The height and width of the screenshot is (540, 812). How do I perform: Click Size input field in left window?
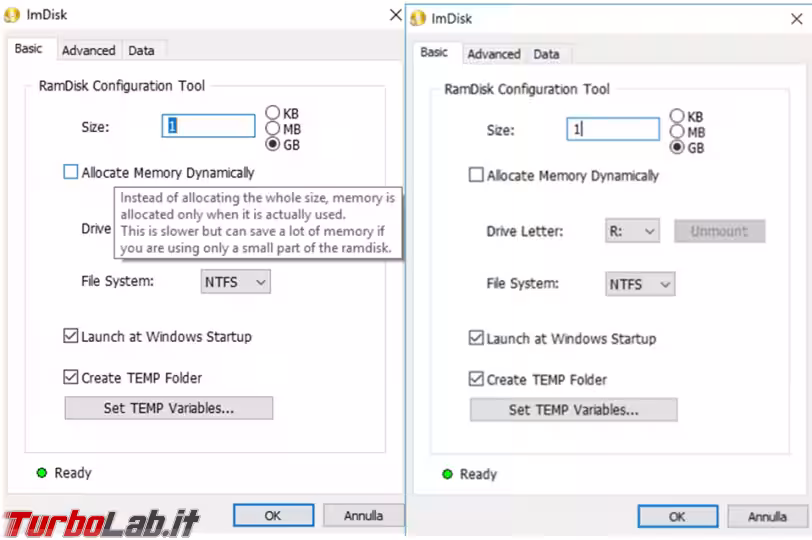pyautogui.click(x=208, y=126)
